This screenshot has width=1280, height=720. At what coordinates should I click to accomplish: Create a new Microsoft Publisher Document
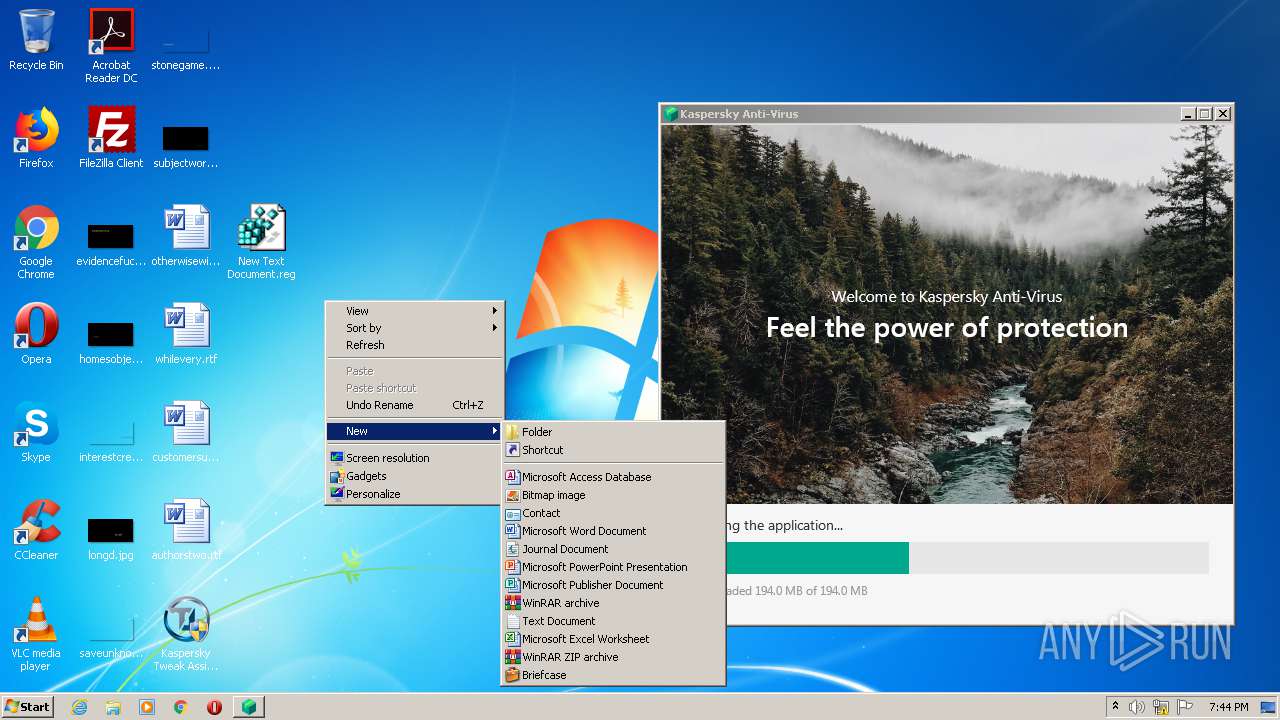pyautogui.click(x=613, y=585)
